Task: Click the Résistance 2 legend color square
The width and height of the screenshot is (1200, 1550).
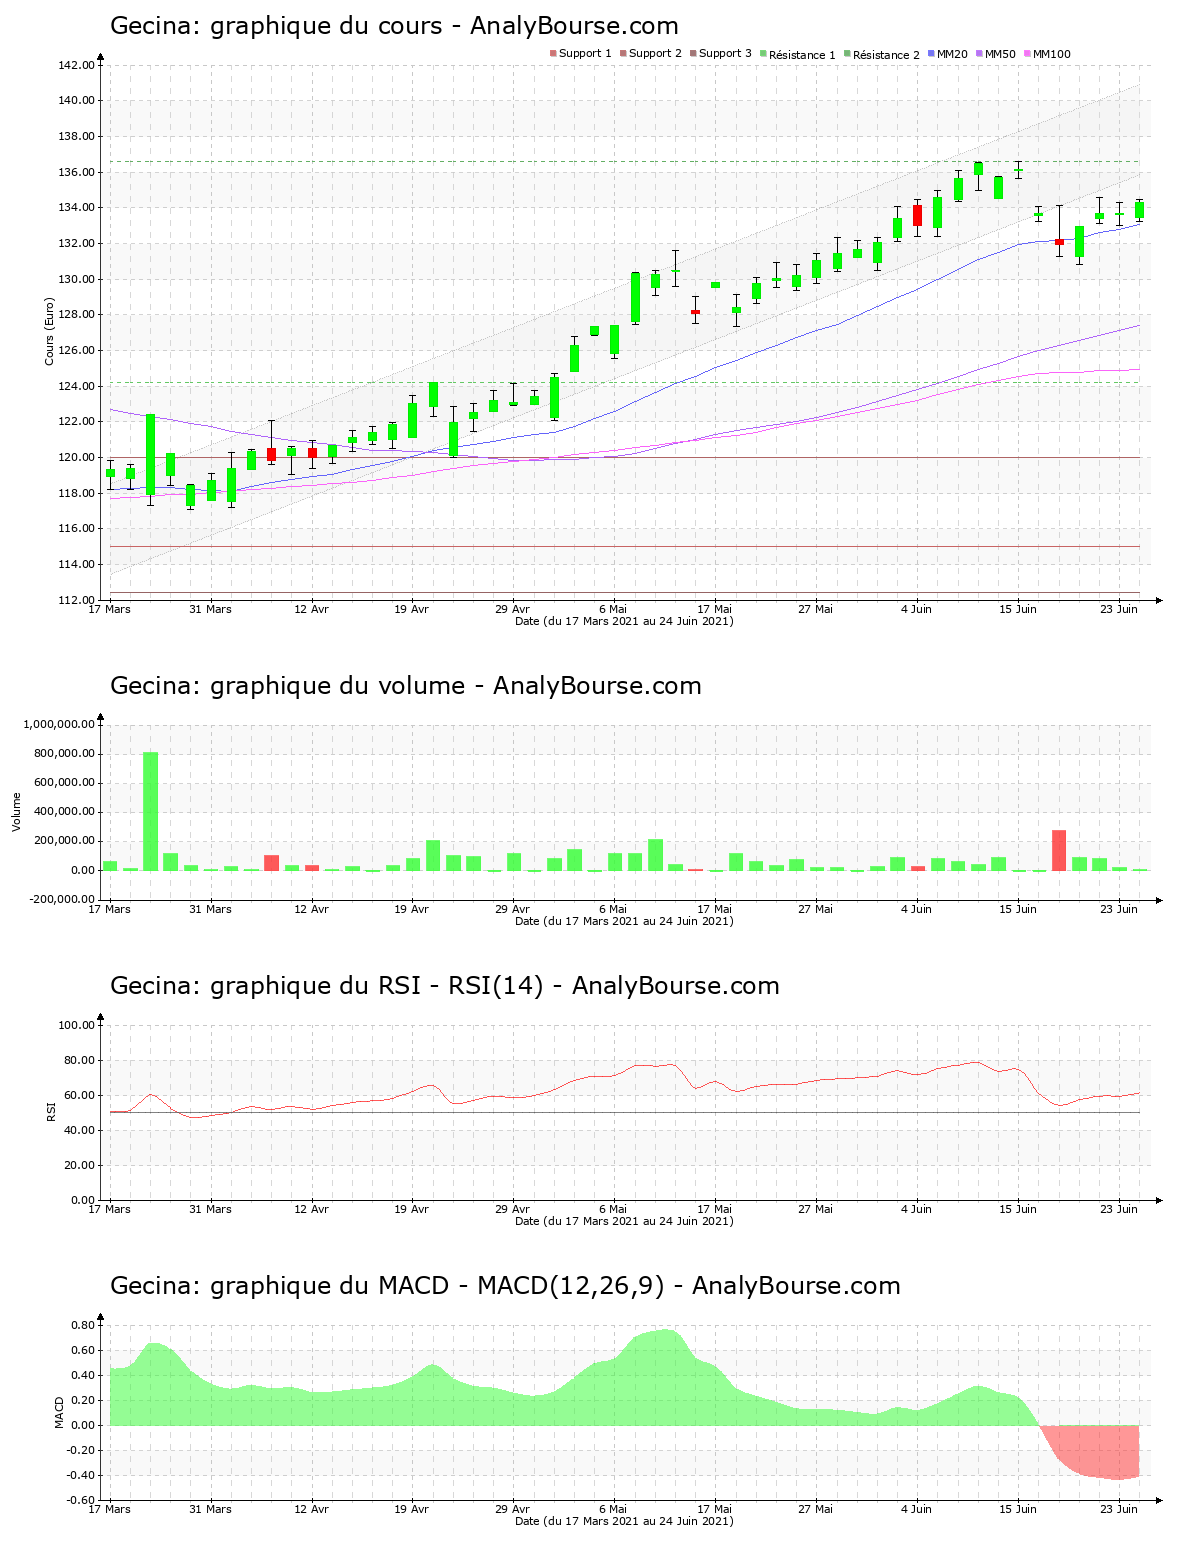Action: (847, 54)
